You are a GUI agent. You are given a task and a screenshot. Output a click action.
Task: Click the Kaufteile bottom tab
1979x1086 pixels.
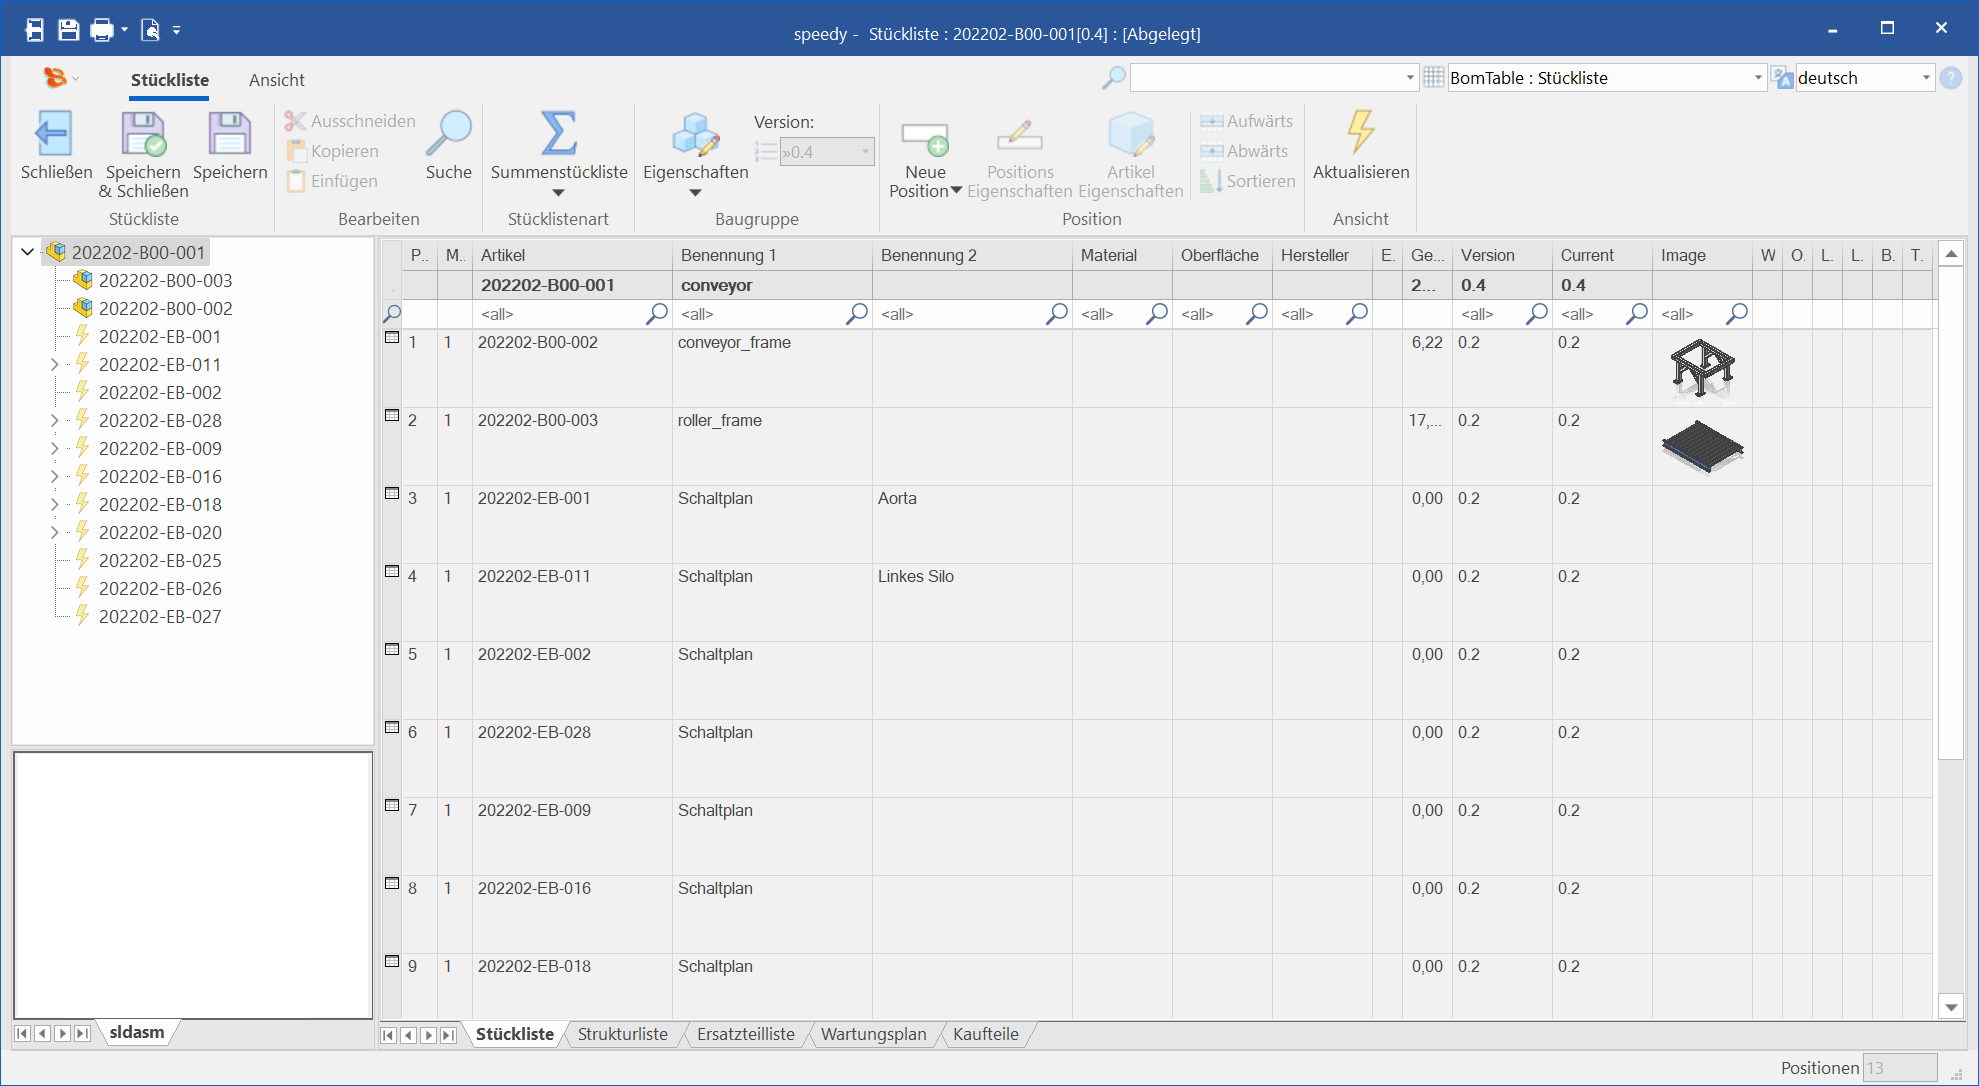click(985, 1034)
